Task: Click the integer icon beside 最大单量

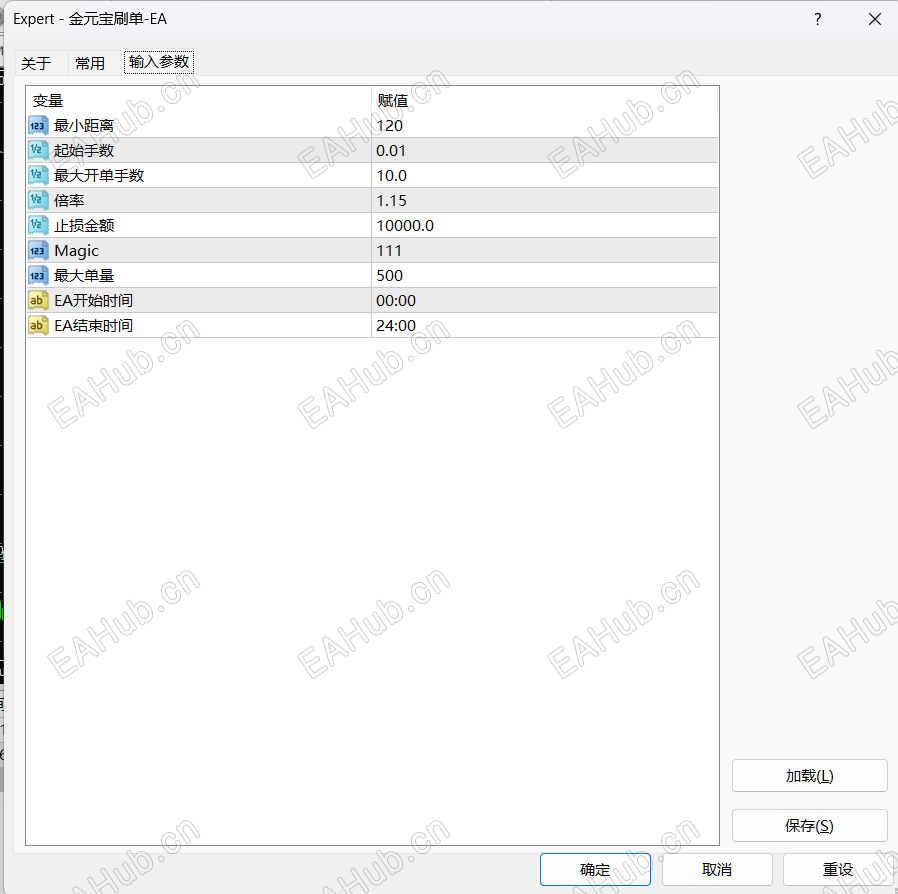Action: [37, 275]
